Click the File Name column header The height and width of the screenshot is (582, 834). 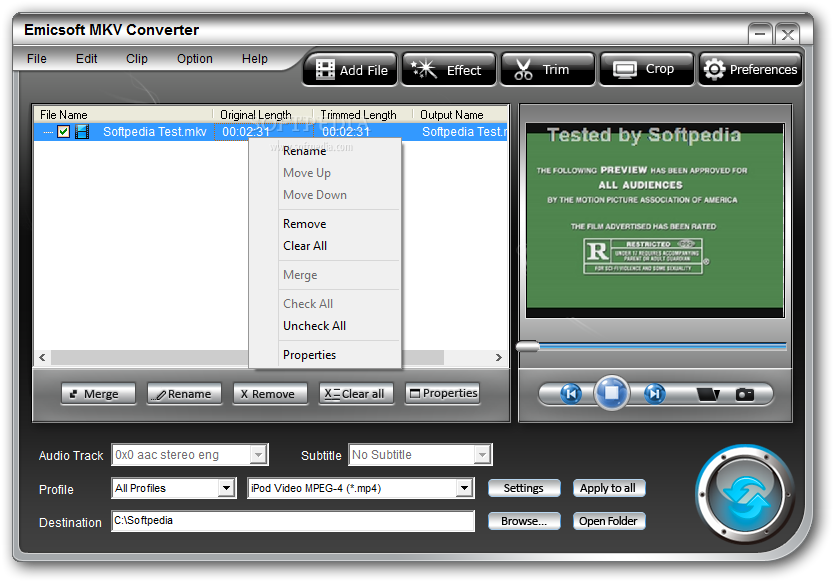[x=123, y=114]
